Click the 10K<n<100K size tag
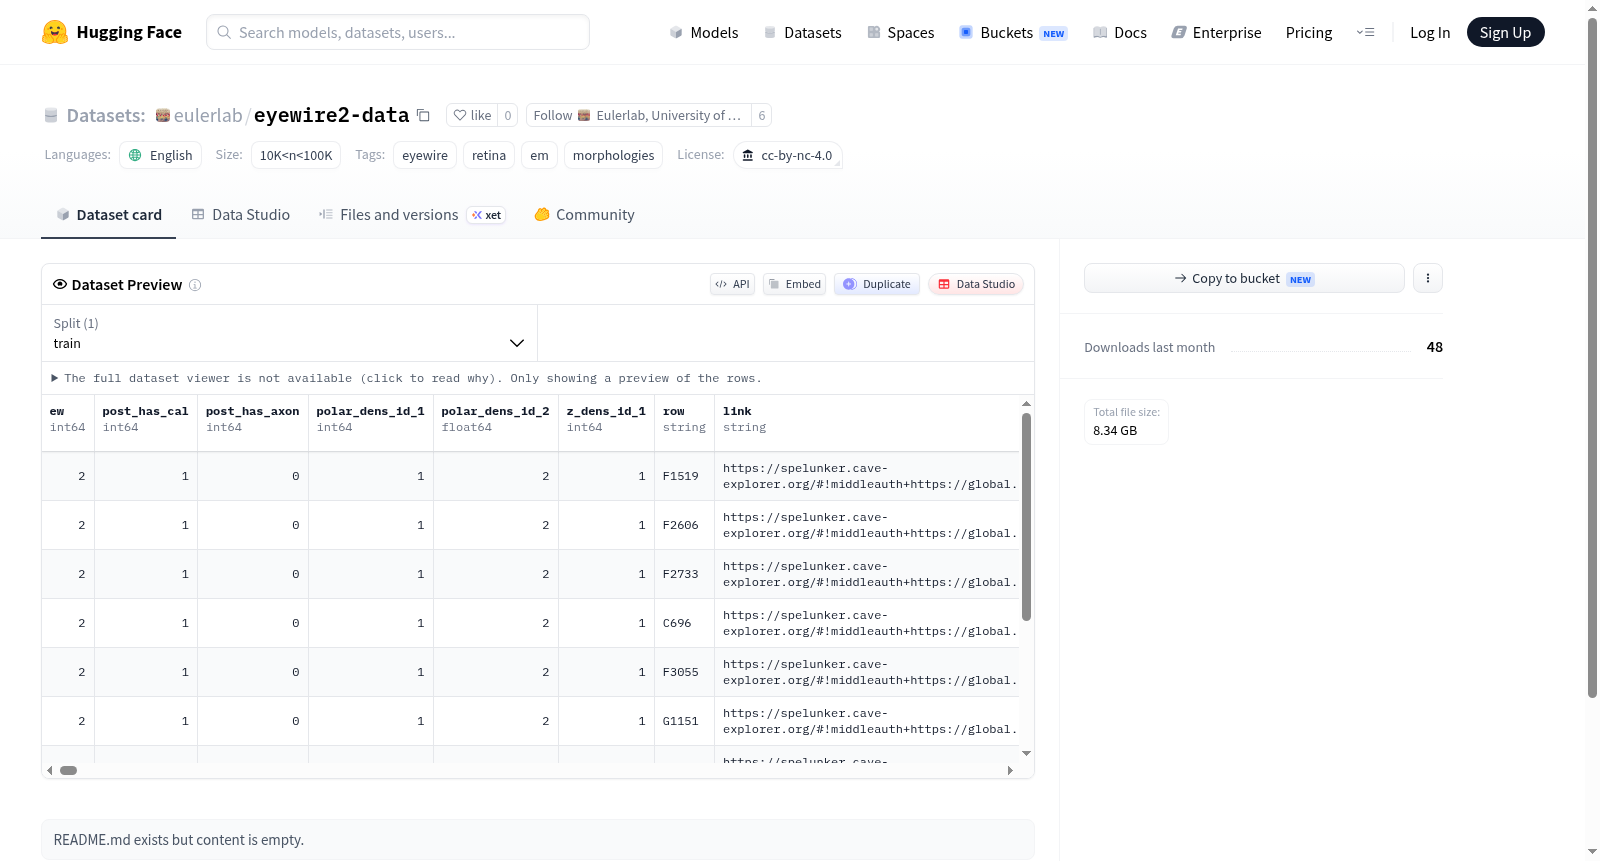This screenshot has width=1600, height=861. click(x=296, y=155)
